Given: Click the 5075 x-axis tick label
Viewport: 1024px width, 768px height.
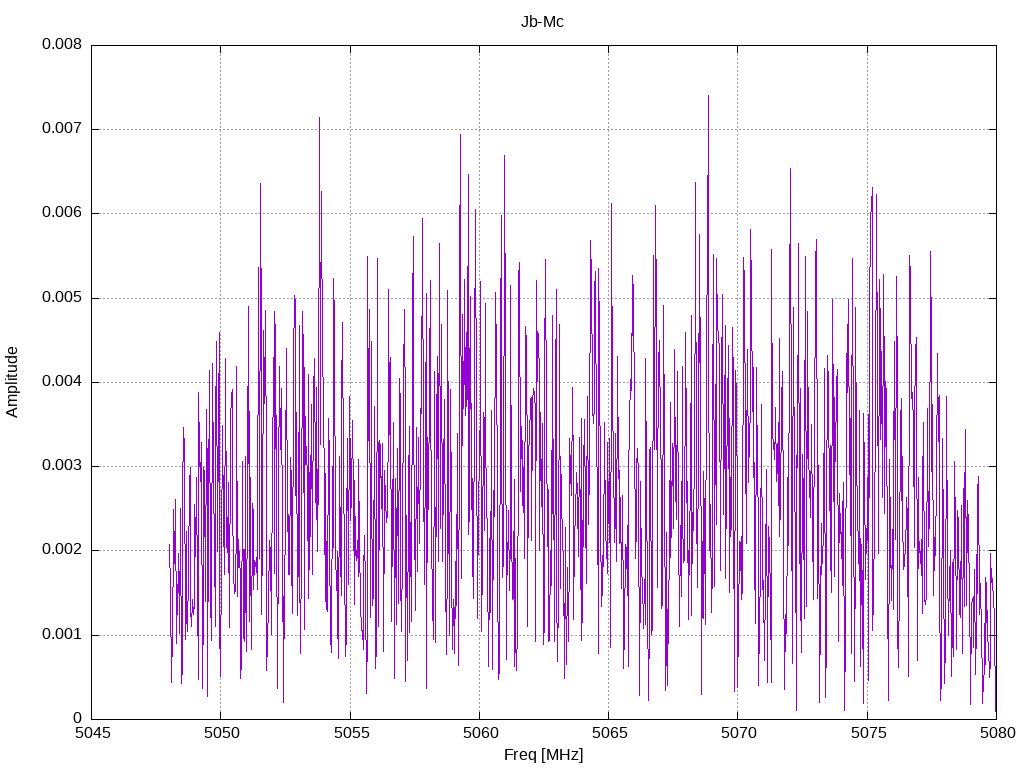Looking at the screenshot, I should pos(868,733).
